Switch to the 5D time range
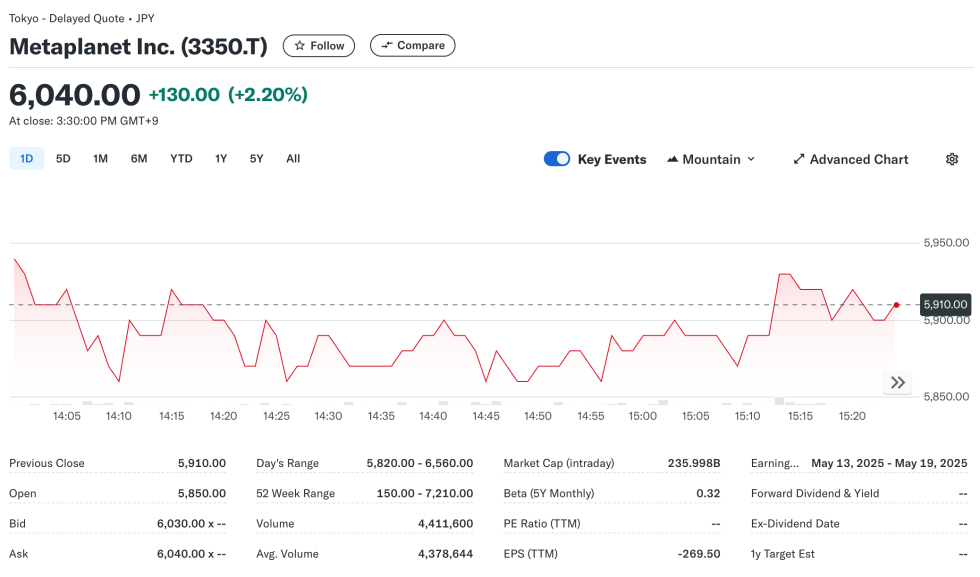980x577 pixels. point(63,159)
